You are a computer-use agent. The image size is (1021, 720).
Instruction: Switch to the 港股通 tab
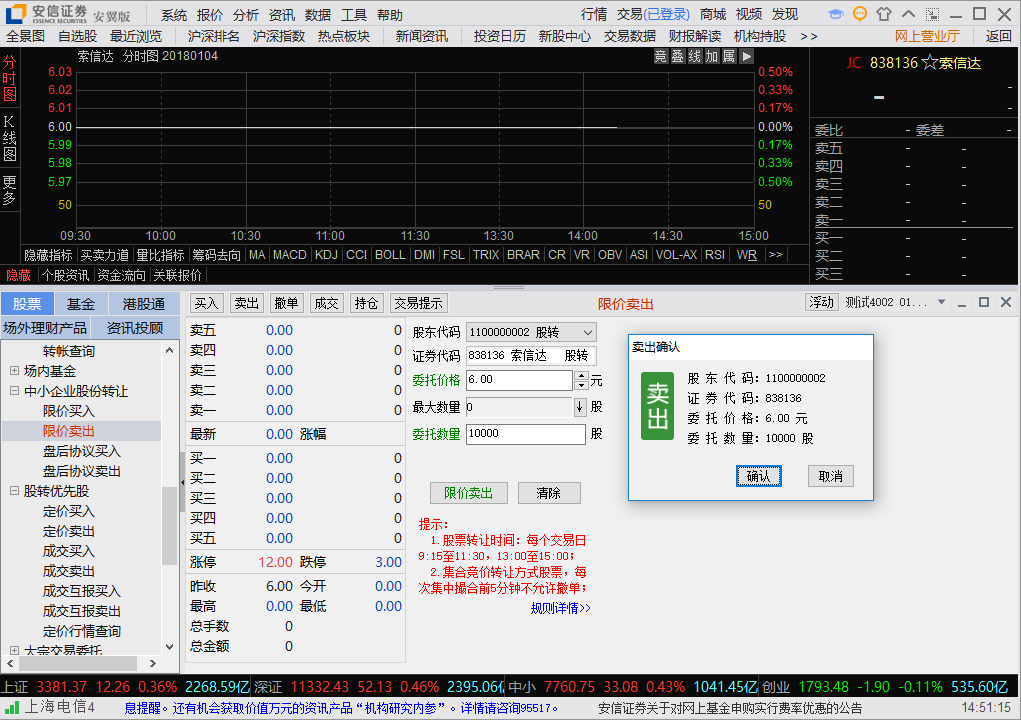[x=144, y=304]
